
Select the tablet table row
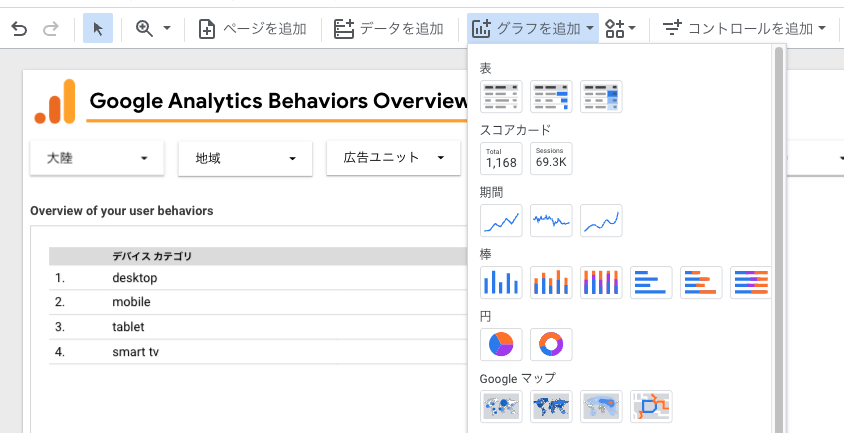pos(258,327)
